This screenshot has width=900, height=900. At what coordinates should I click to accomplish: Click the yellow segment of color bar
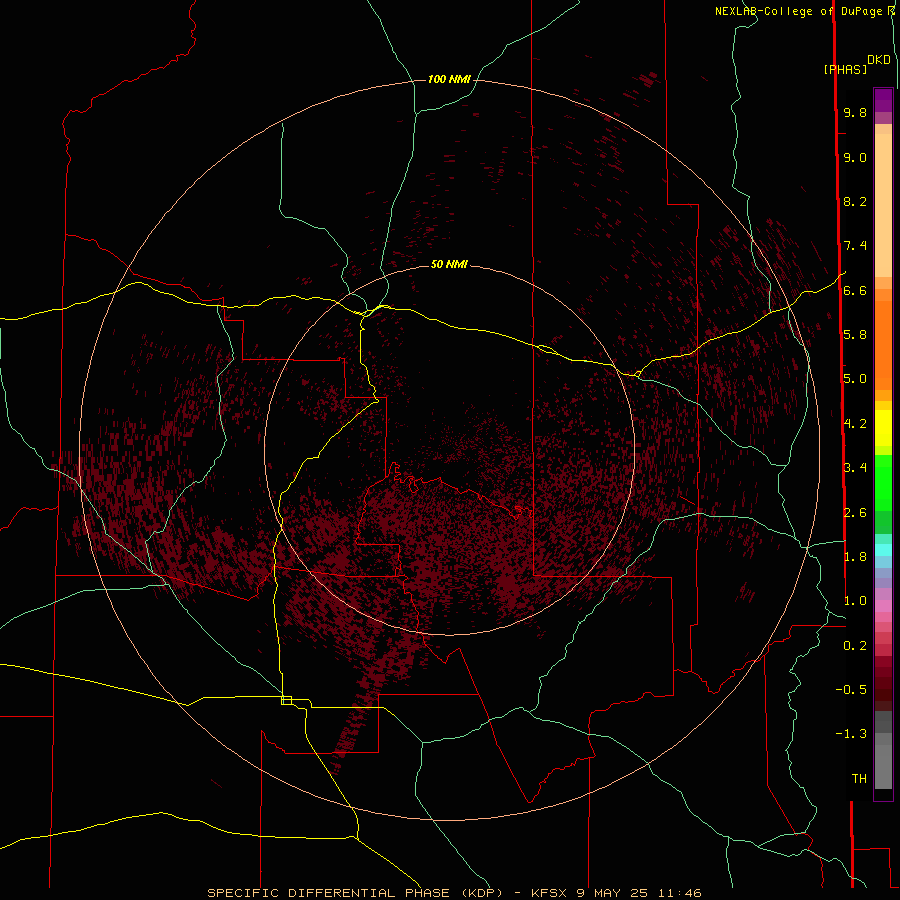(883, 428)
